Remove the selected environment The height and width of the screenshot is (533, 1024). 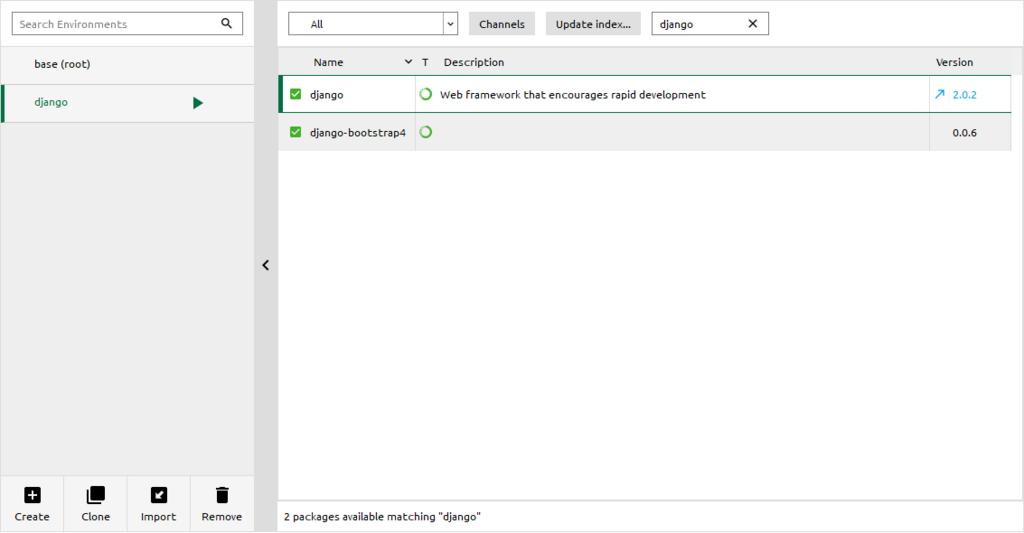pos(222,504)
